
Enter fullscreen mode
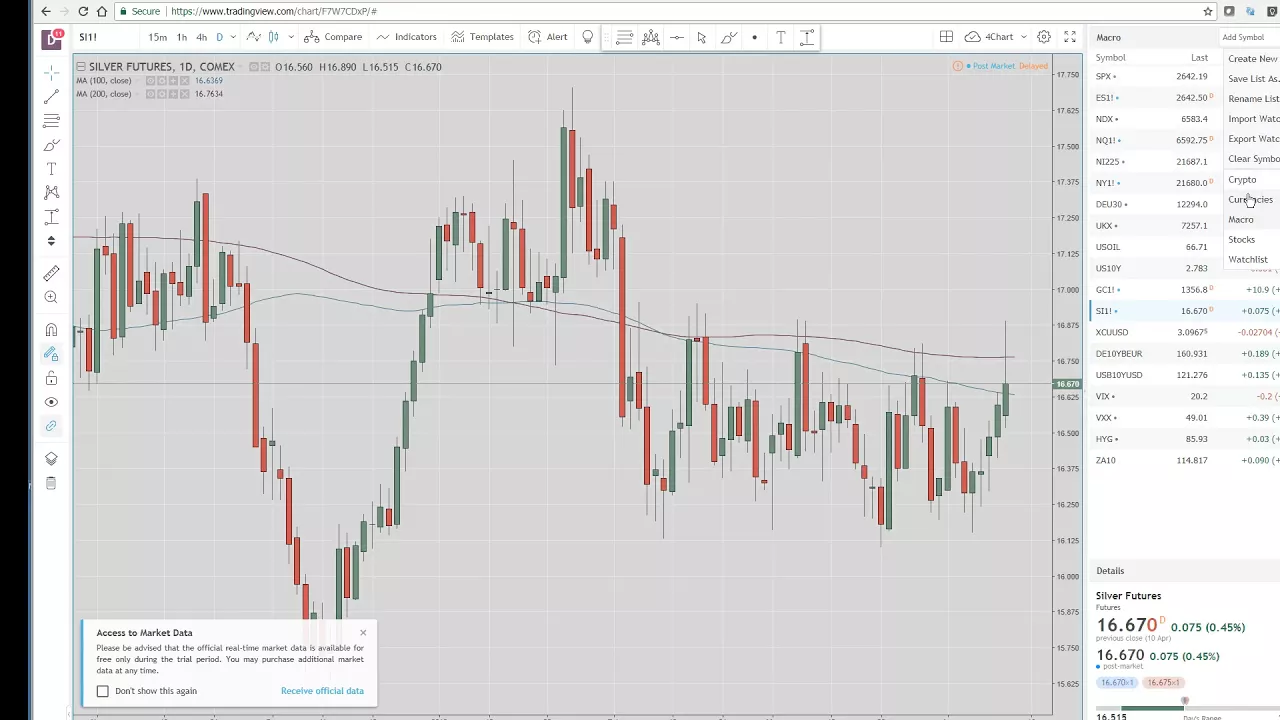coord(1070,37)
